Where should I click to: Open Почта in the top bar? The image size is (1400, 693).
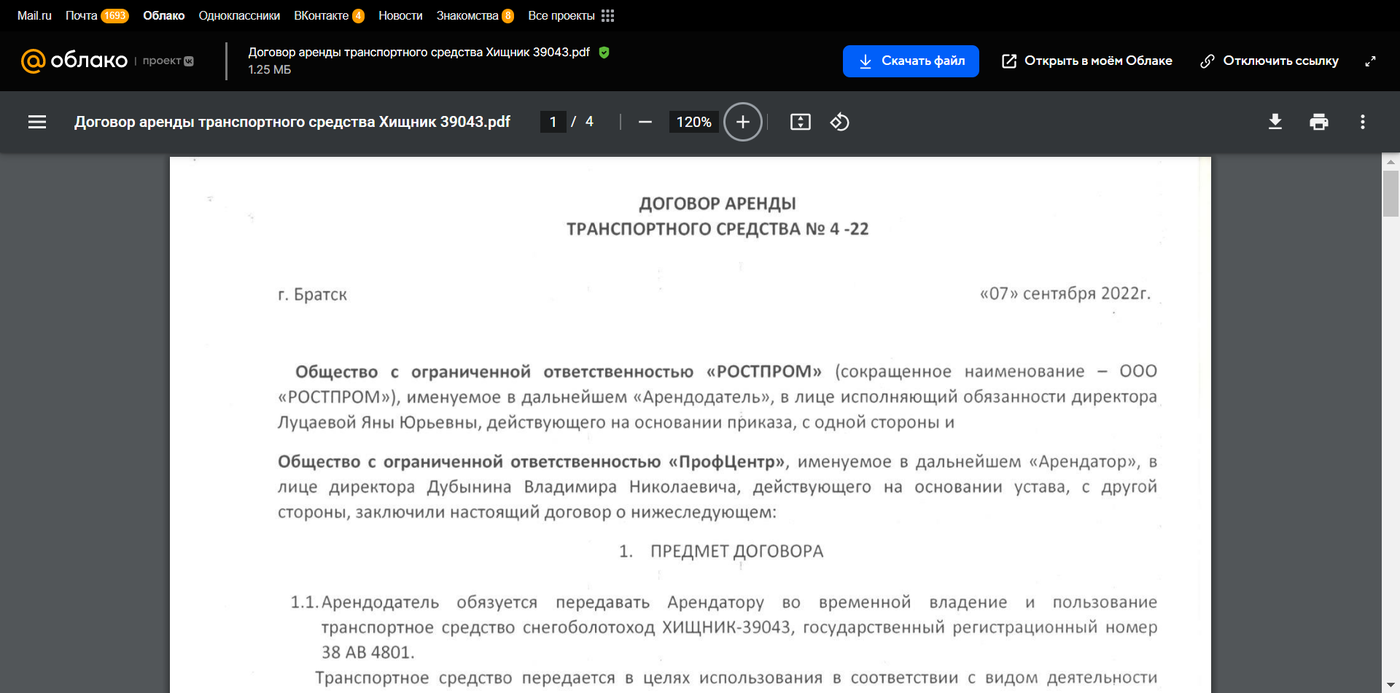tap(81, 16)
